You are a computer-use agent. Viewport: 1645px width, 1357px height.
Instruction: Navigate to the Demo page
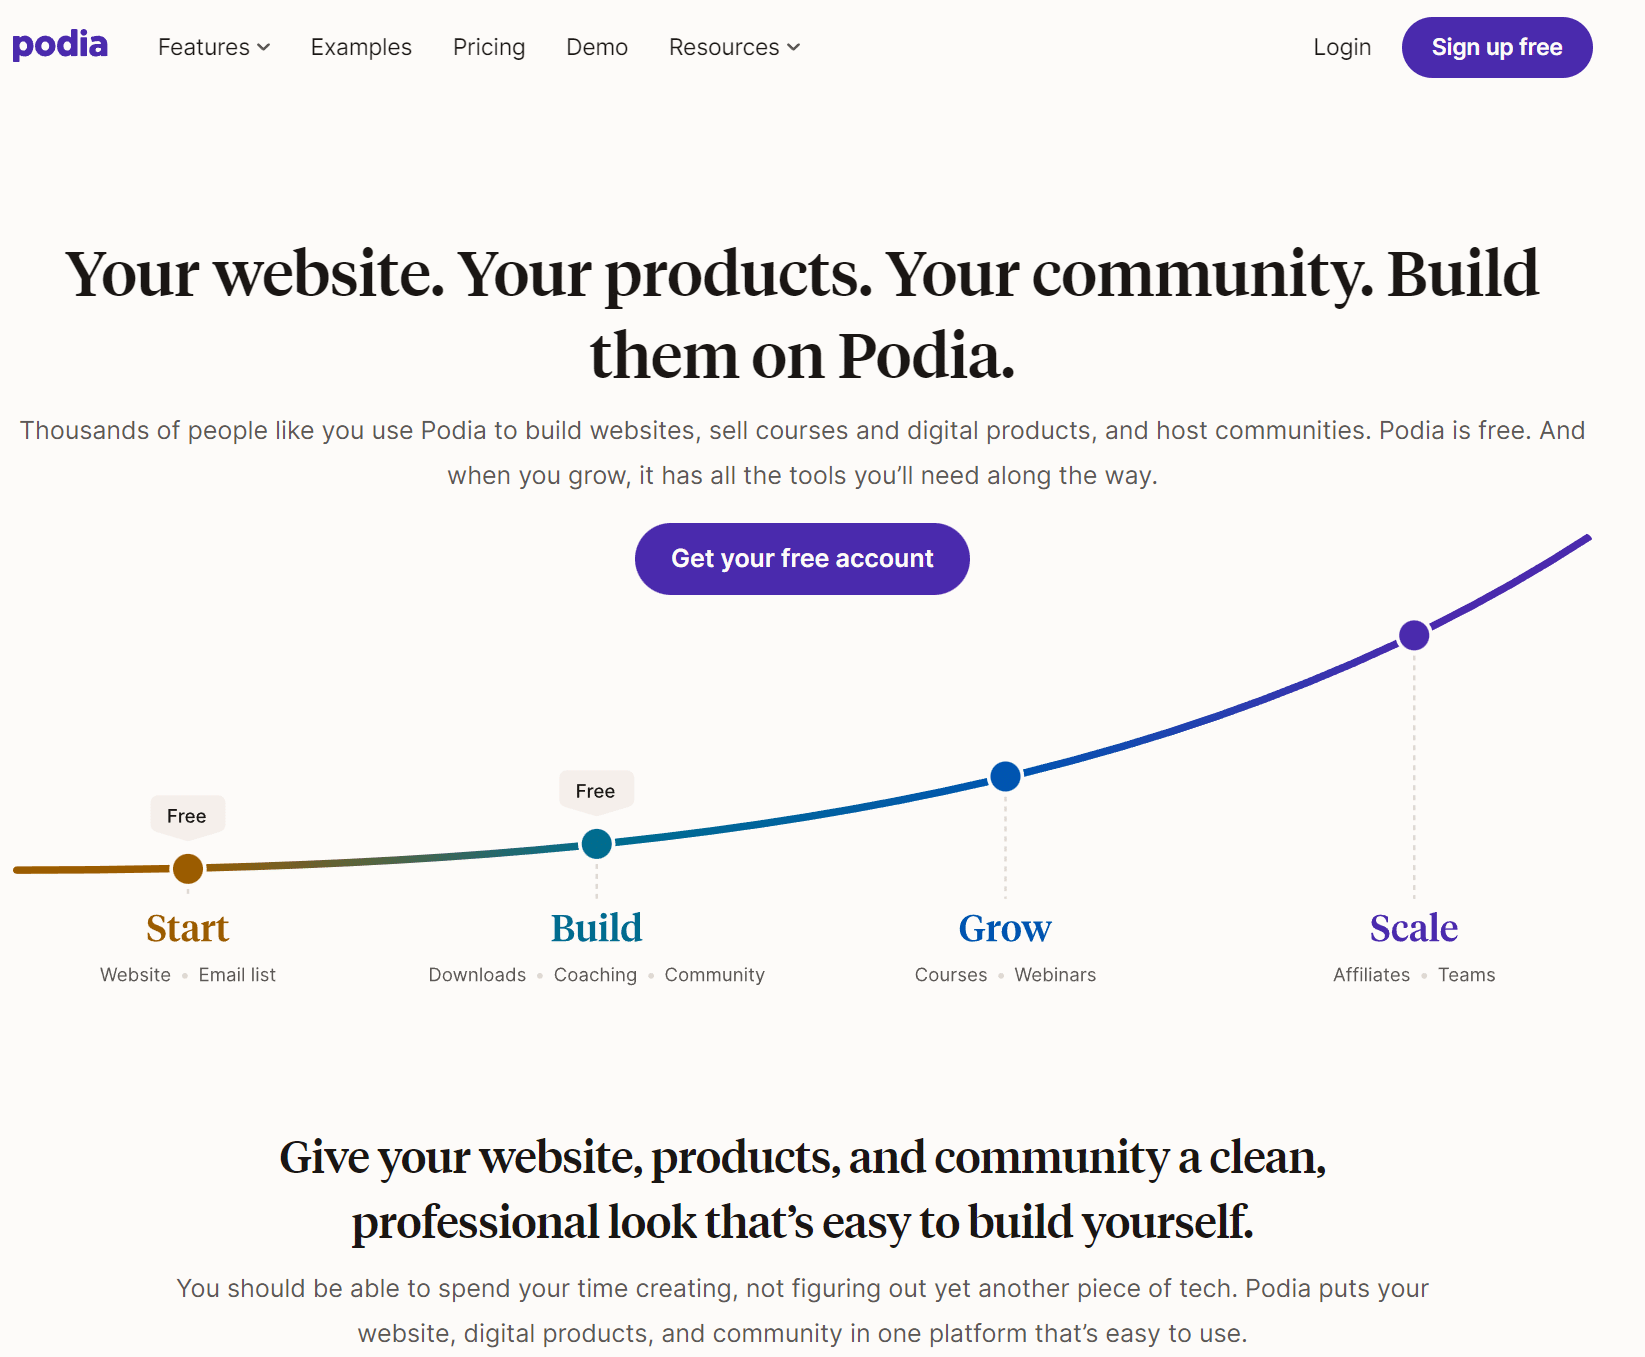click(597, 47)
